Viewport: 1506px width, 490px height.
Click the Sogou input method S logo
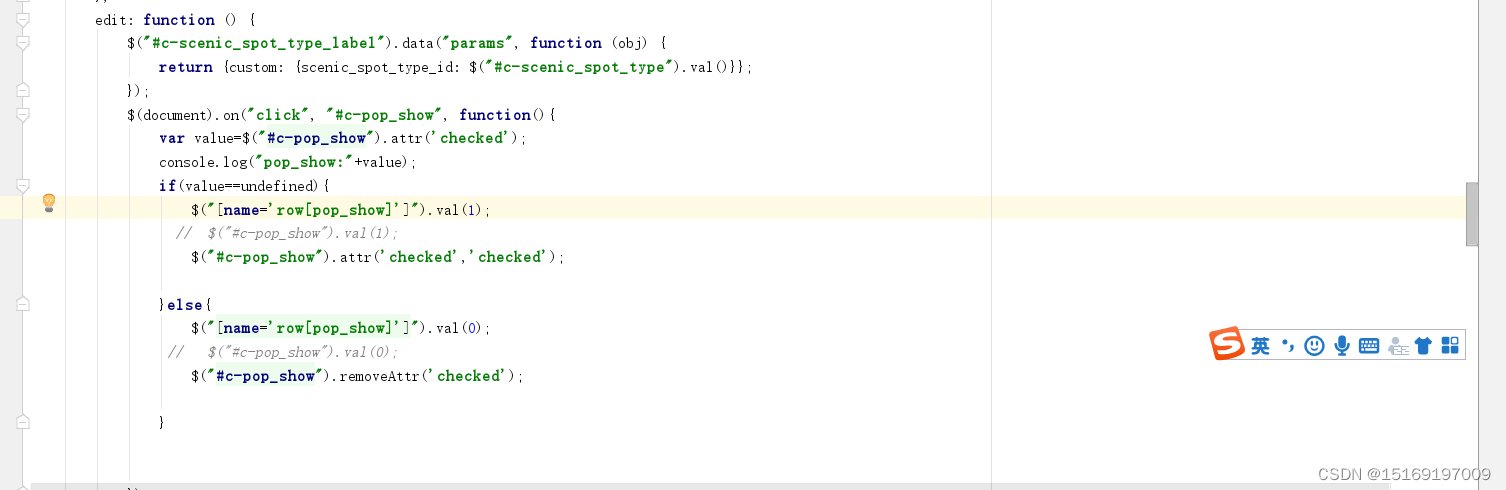[x=1227, y=344]
